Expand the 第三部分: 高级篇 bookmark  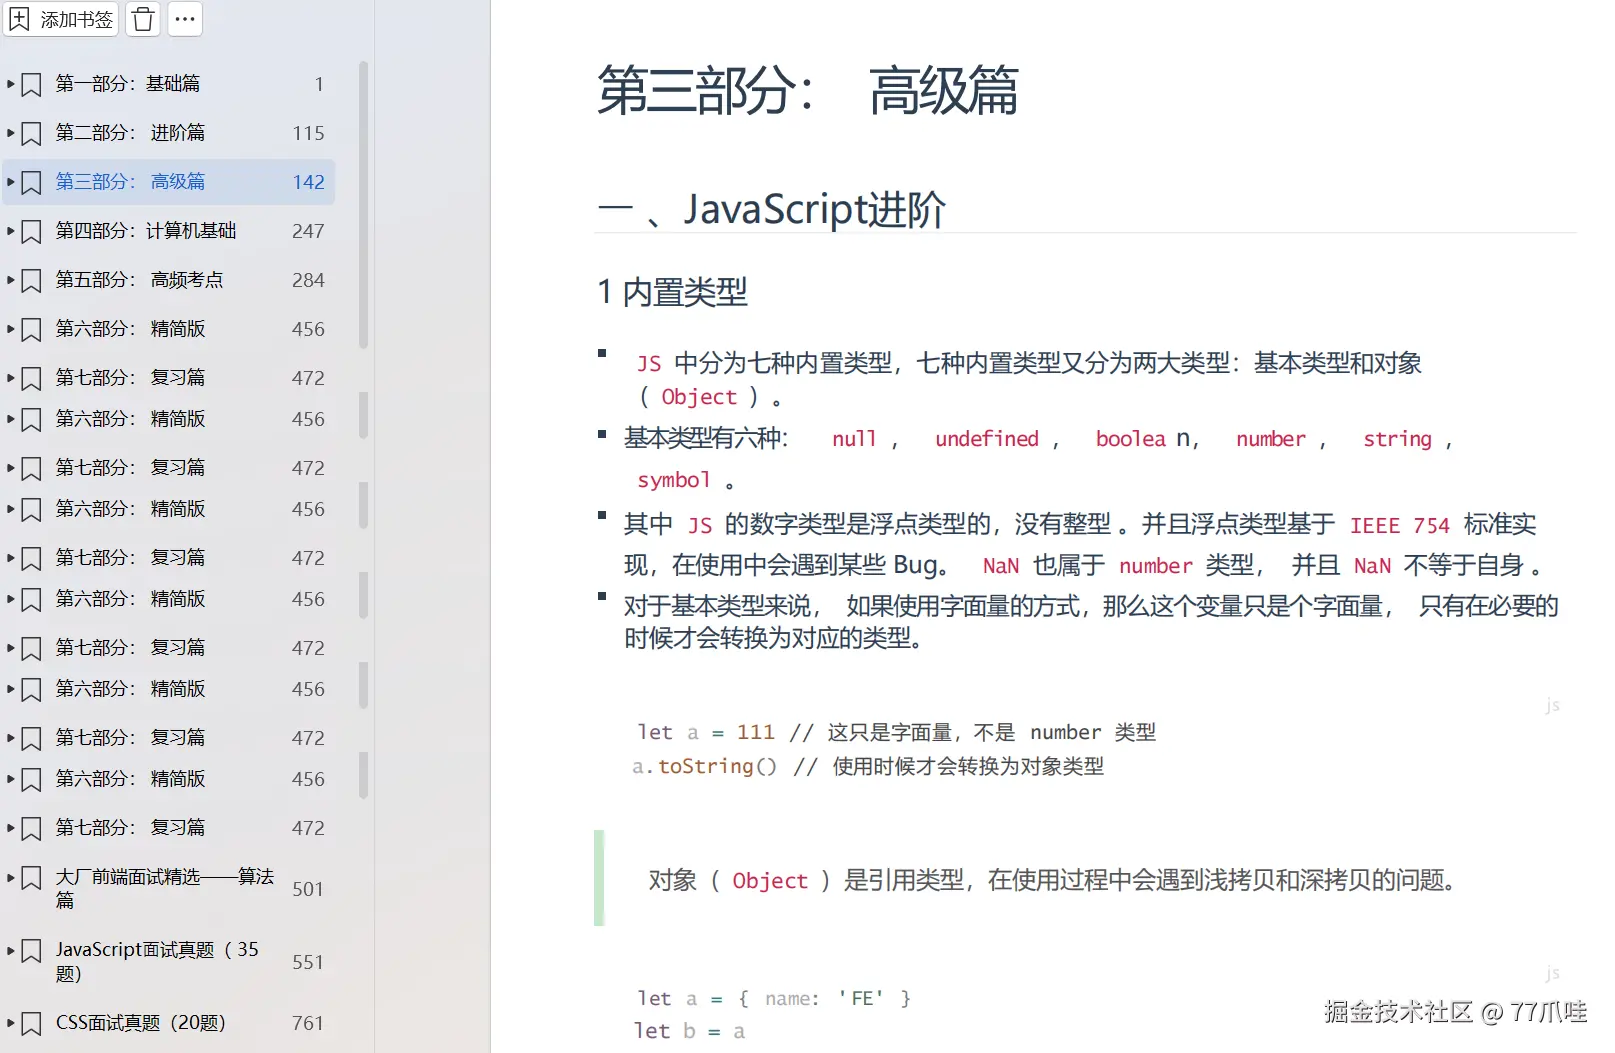pos(11,182)
